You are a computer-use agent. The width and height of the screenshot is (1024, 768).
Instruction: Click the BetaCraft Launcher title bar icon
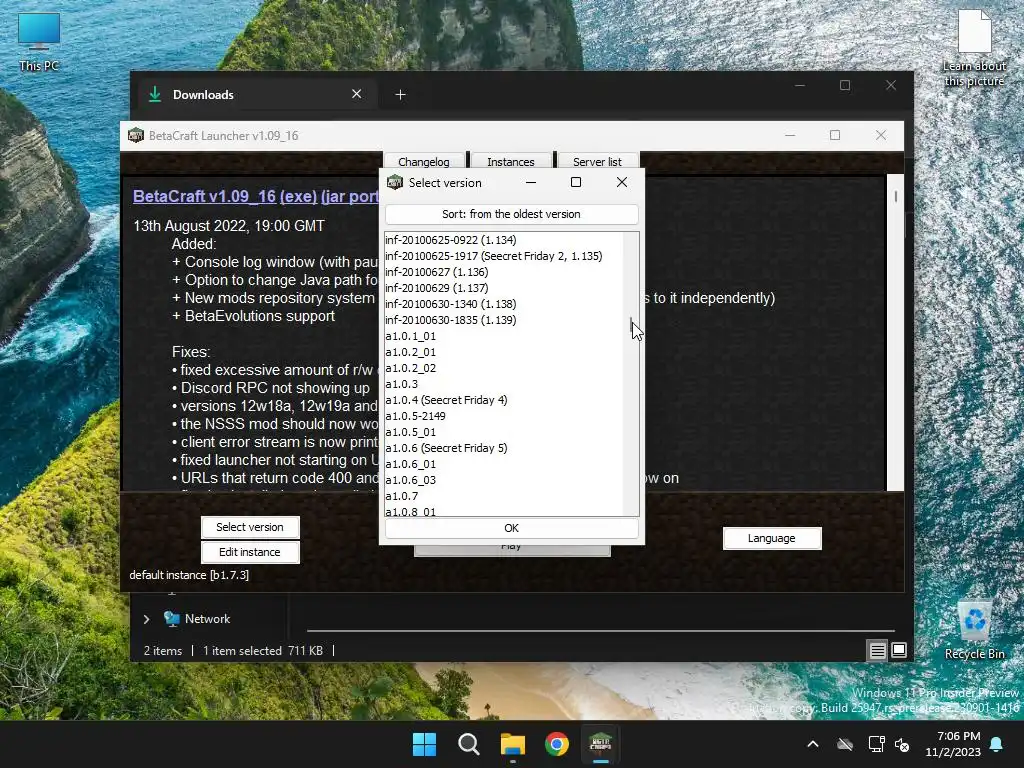136,135
